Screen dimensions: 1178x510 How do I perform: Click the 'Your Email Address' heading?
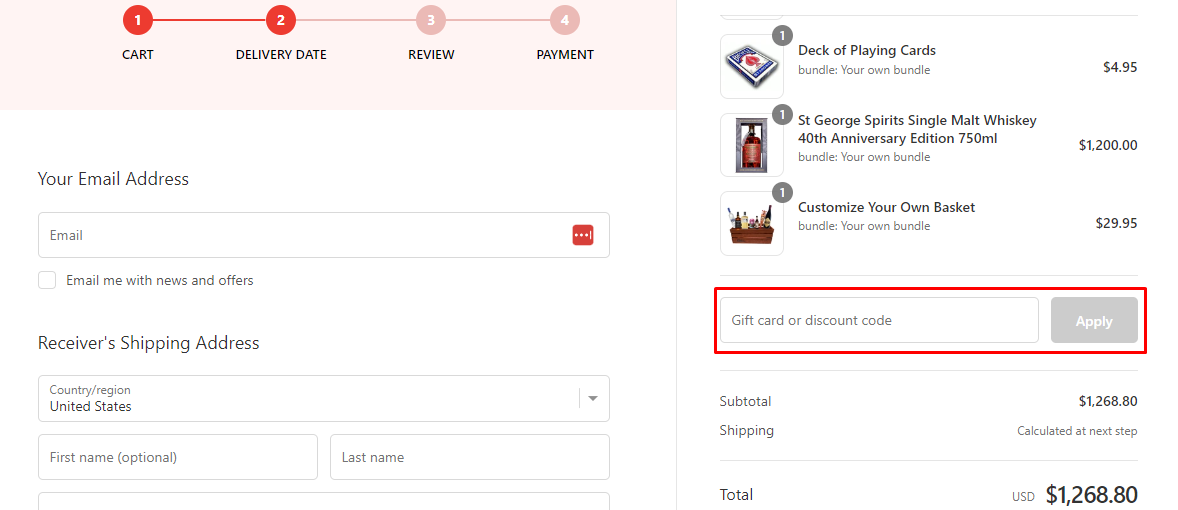click(113, 179)
